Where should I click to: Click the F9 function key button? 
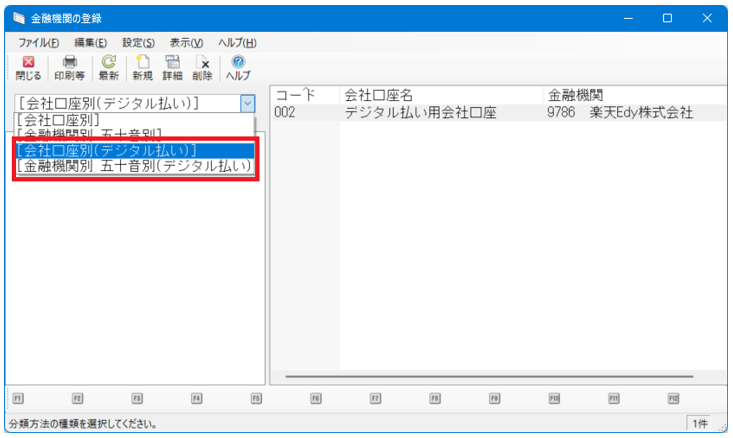[x=495, y=399]
